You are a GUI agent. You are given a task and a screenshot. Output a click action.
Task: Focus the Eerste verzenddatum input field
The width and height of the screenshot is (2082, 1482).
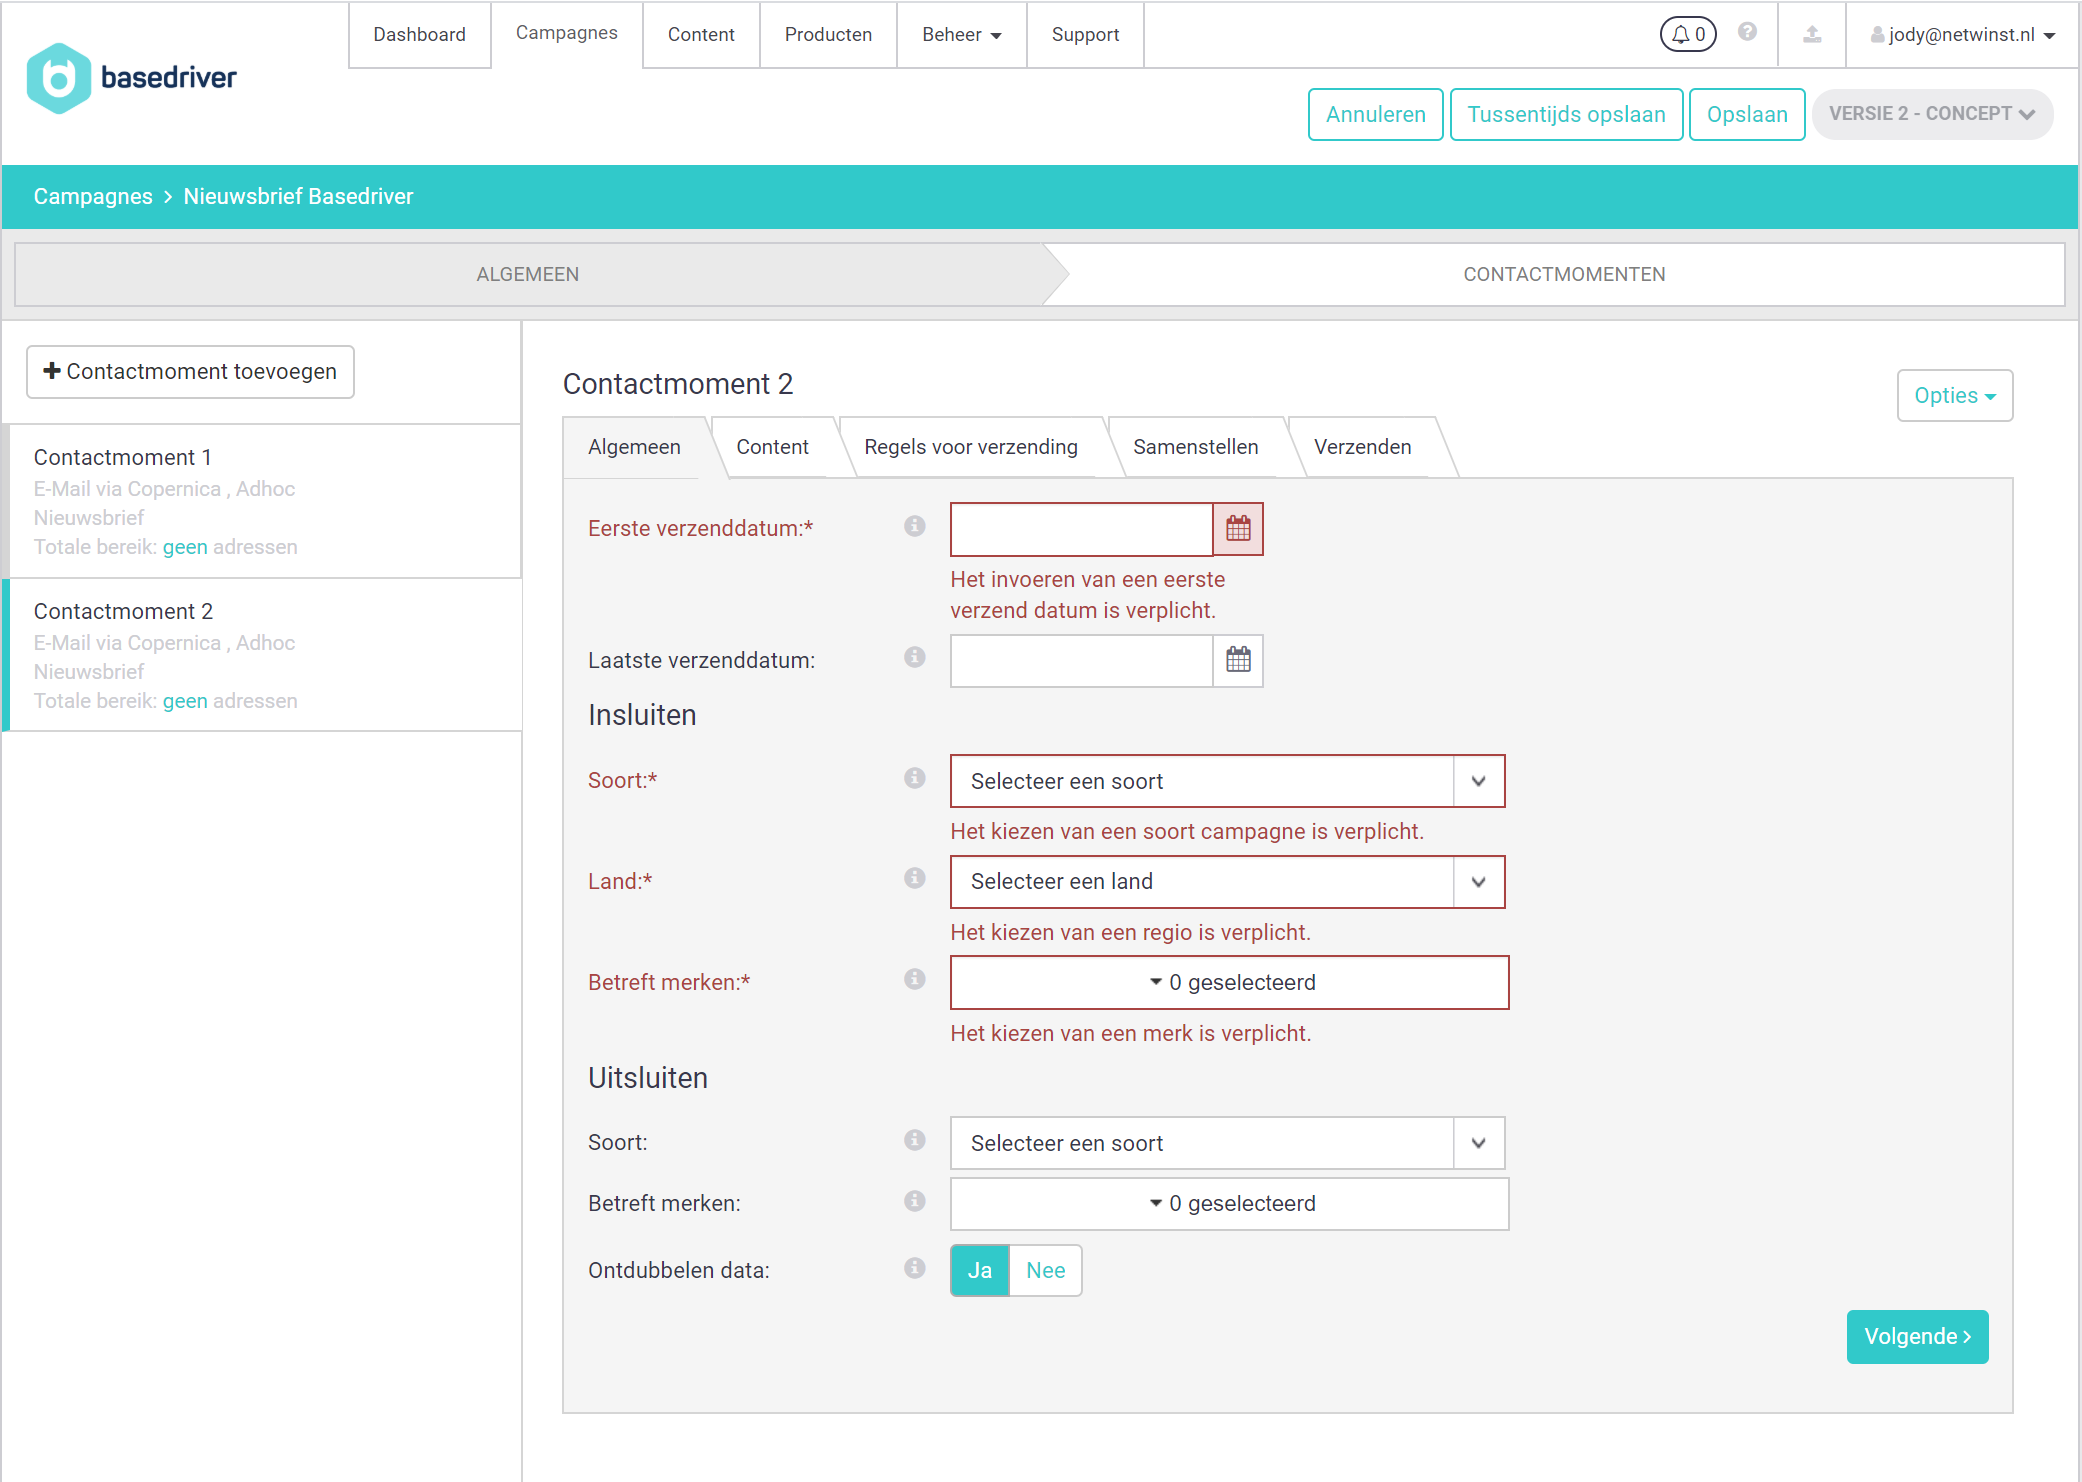click(x=1081, y=529)
